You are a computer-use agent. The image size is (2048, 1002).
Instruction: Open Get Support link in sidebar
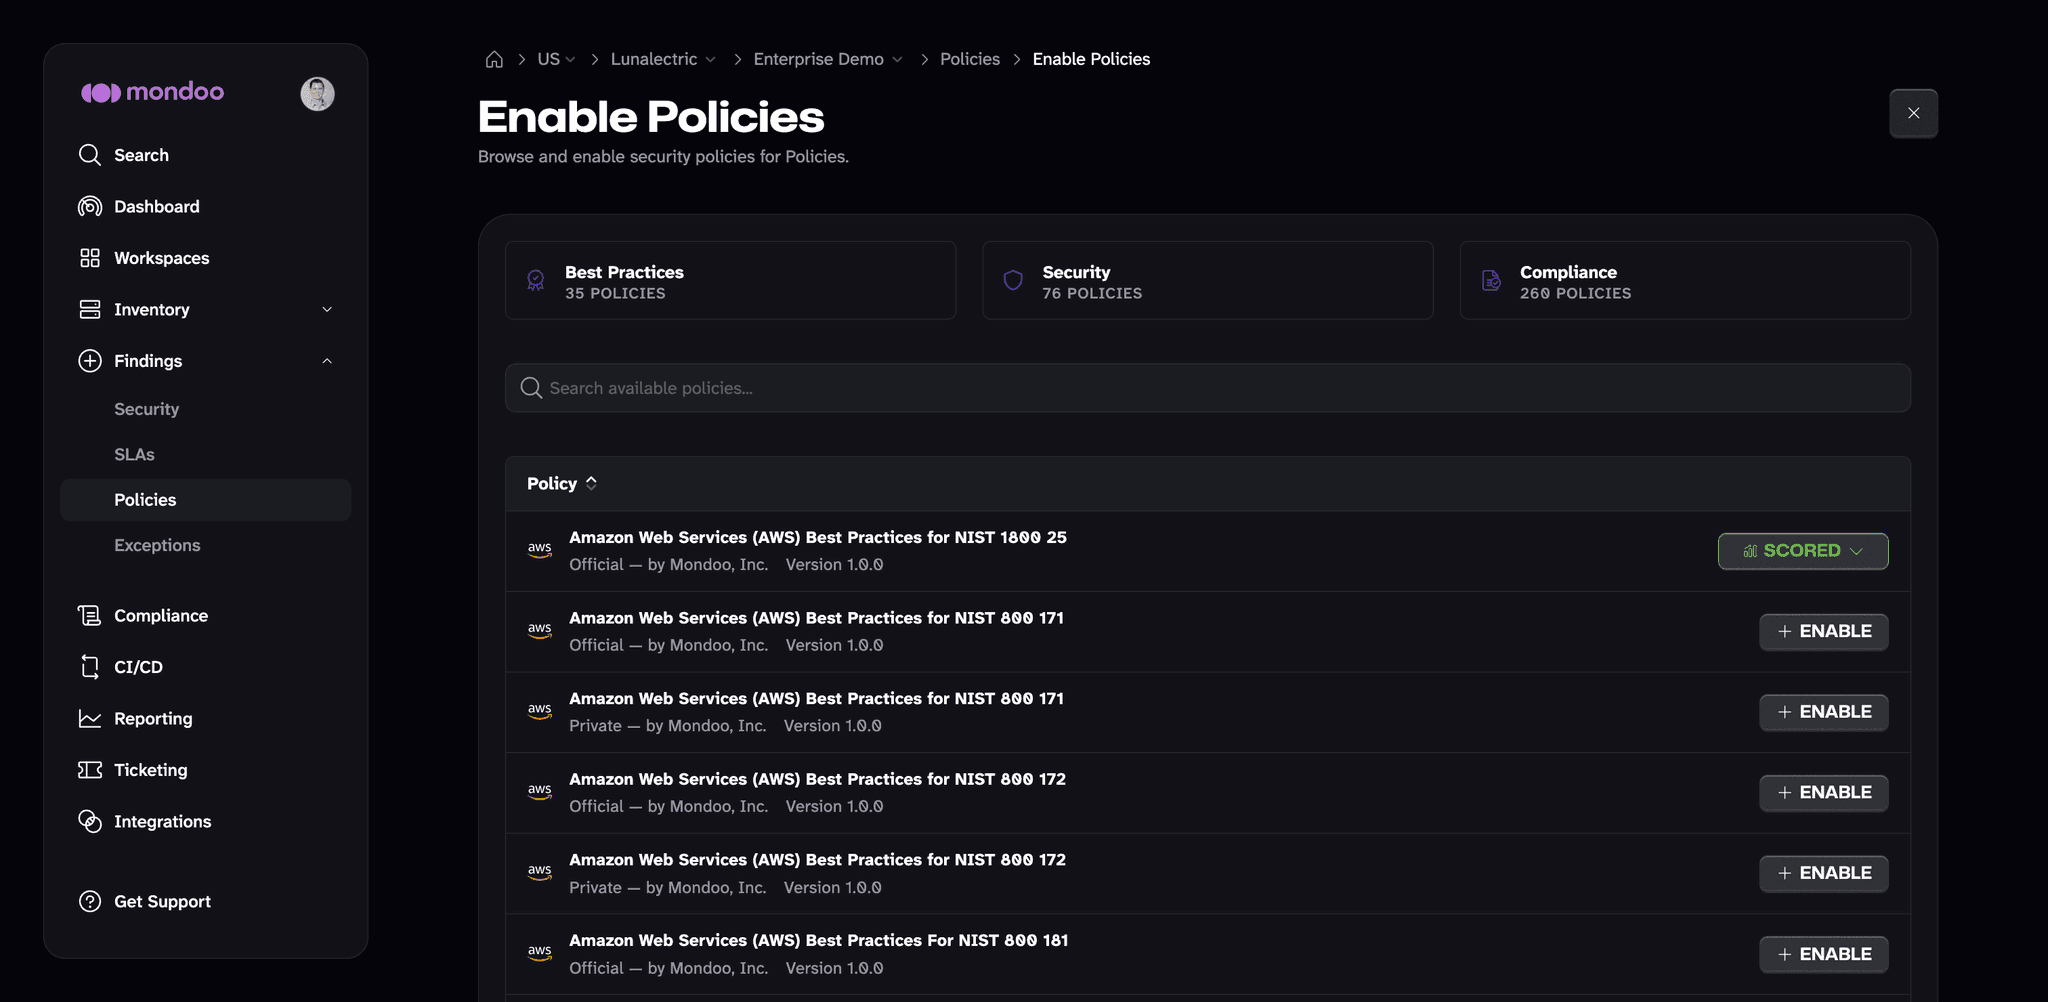162,901
